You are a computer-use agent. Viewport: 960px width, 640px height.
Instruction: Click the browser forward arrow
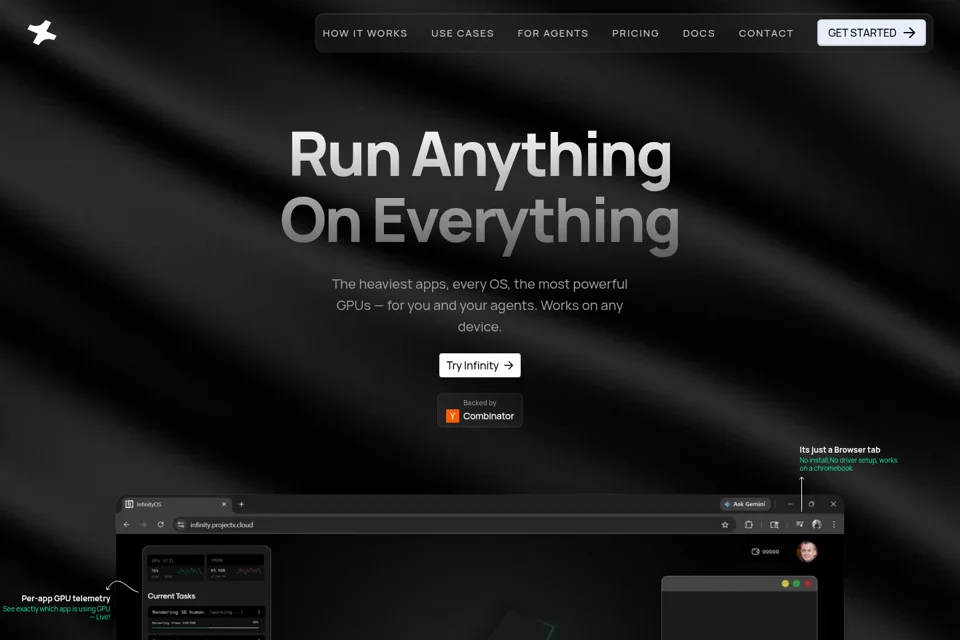point(143,524)
